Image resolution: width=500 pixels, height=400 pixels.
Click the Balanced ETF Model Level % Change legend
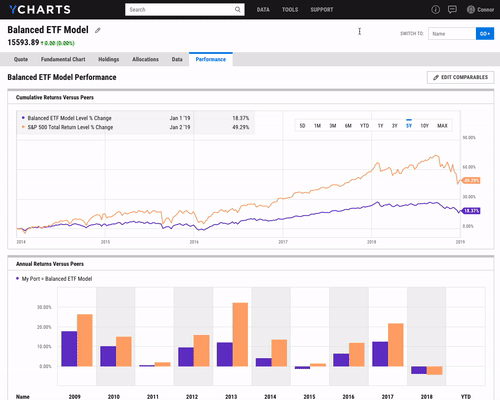point(69,118)
